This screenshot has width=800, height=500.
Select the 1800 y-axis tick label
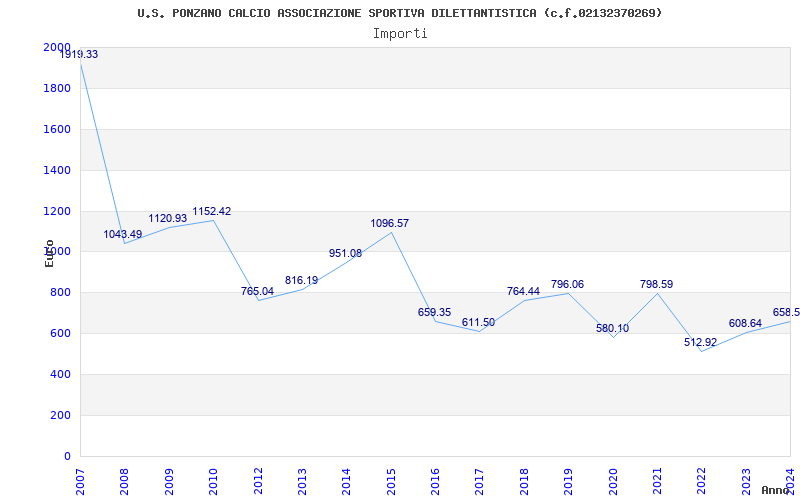click(x=57, y=88)
